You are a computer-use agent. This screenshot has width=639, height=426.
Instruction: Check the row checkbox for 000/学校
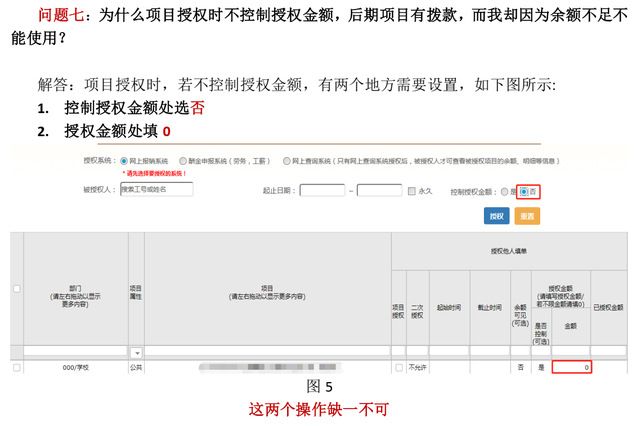tap(16, 367)
